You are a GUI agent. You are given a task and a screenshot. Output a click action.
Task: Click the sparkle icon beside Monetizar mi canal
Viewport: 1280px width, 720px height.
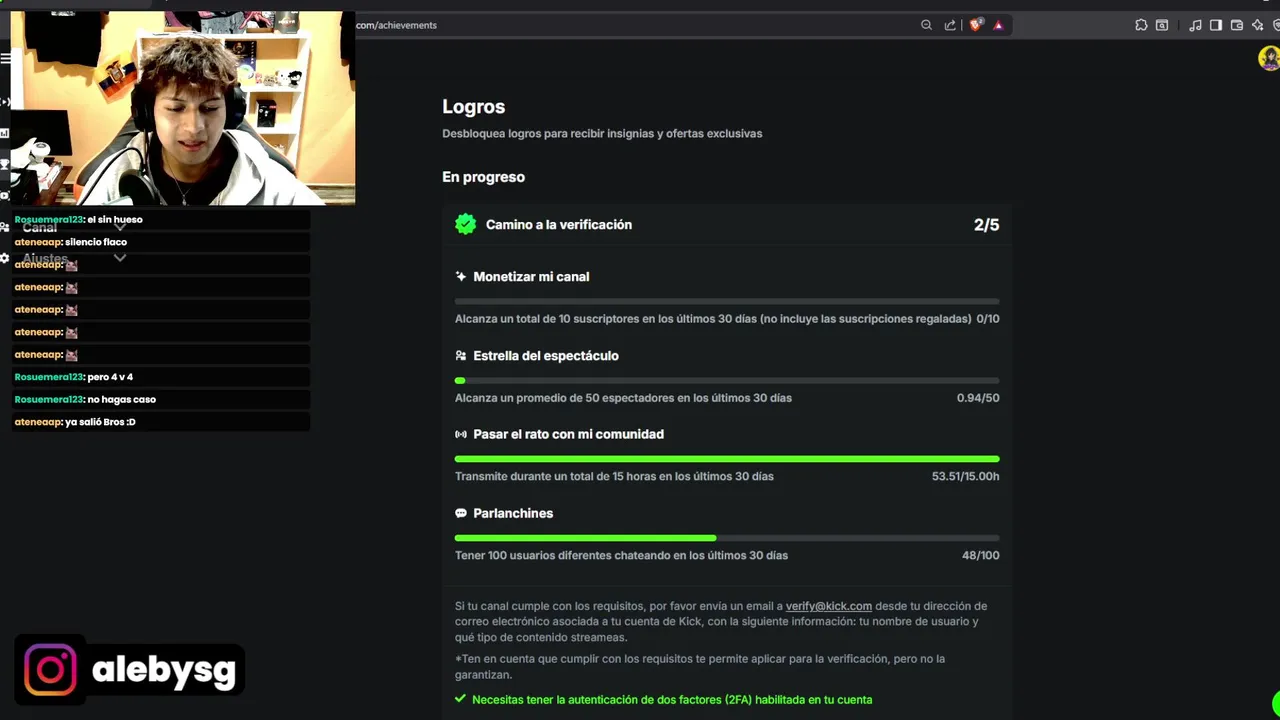point(461,277)
